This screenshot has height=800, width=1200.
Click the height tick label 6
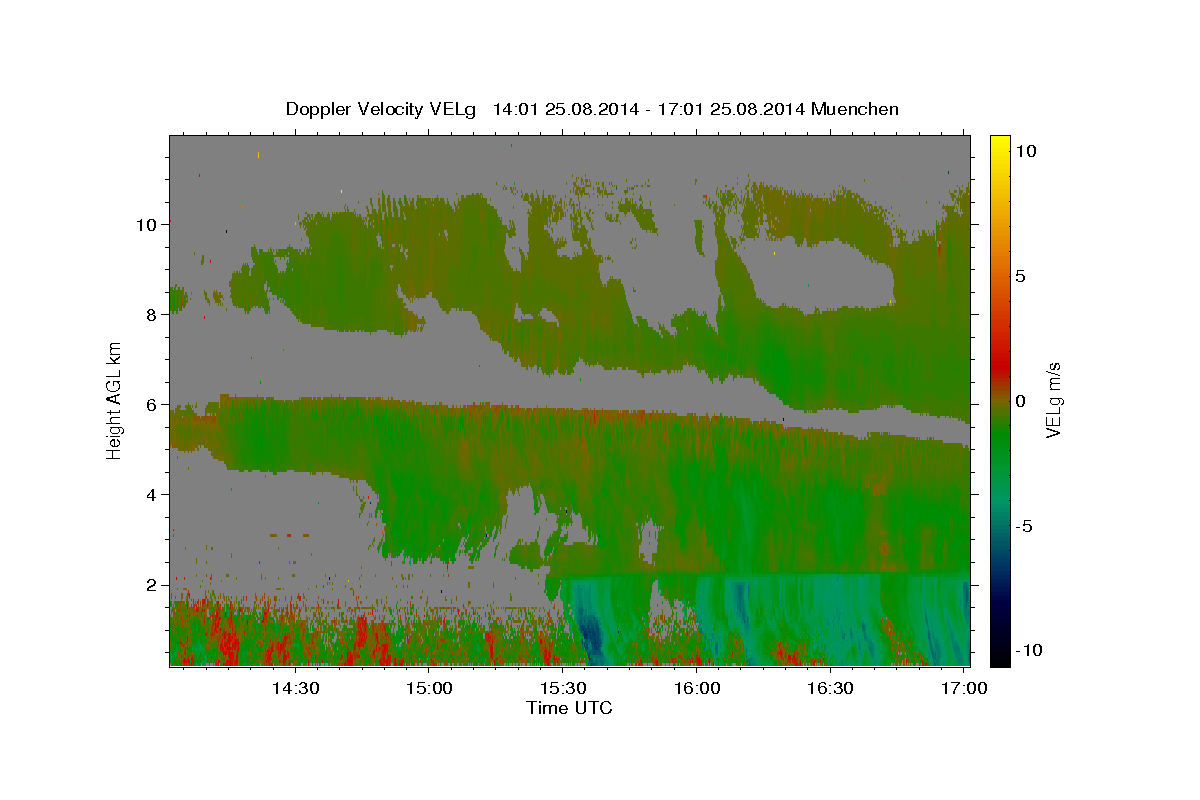(x=152, y=405)
